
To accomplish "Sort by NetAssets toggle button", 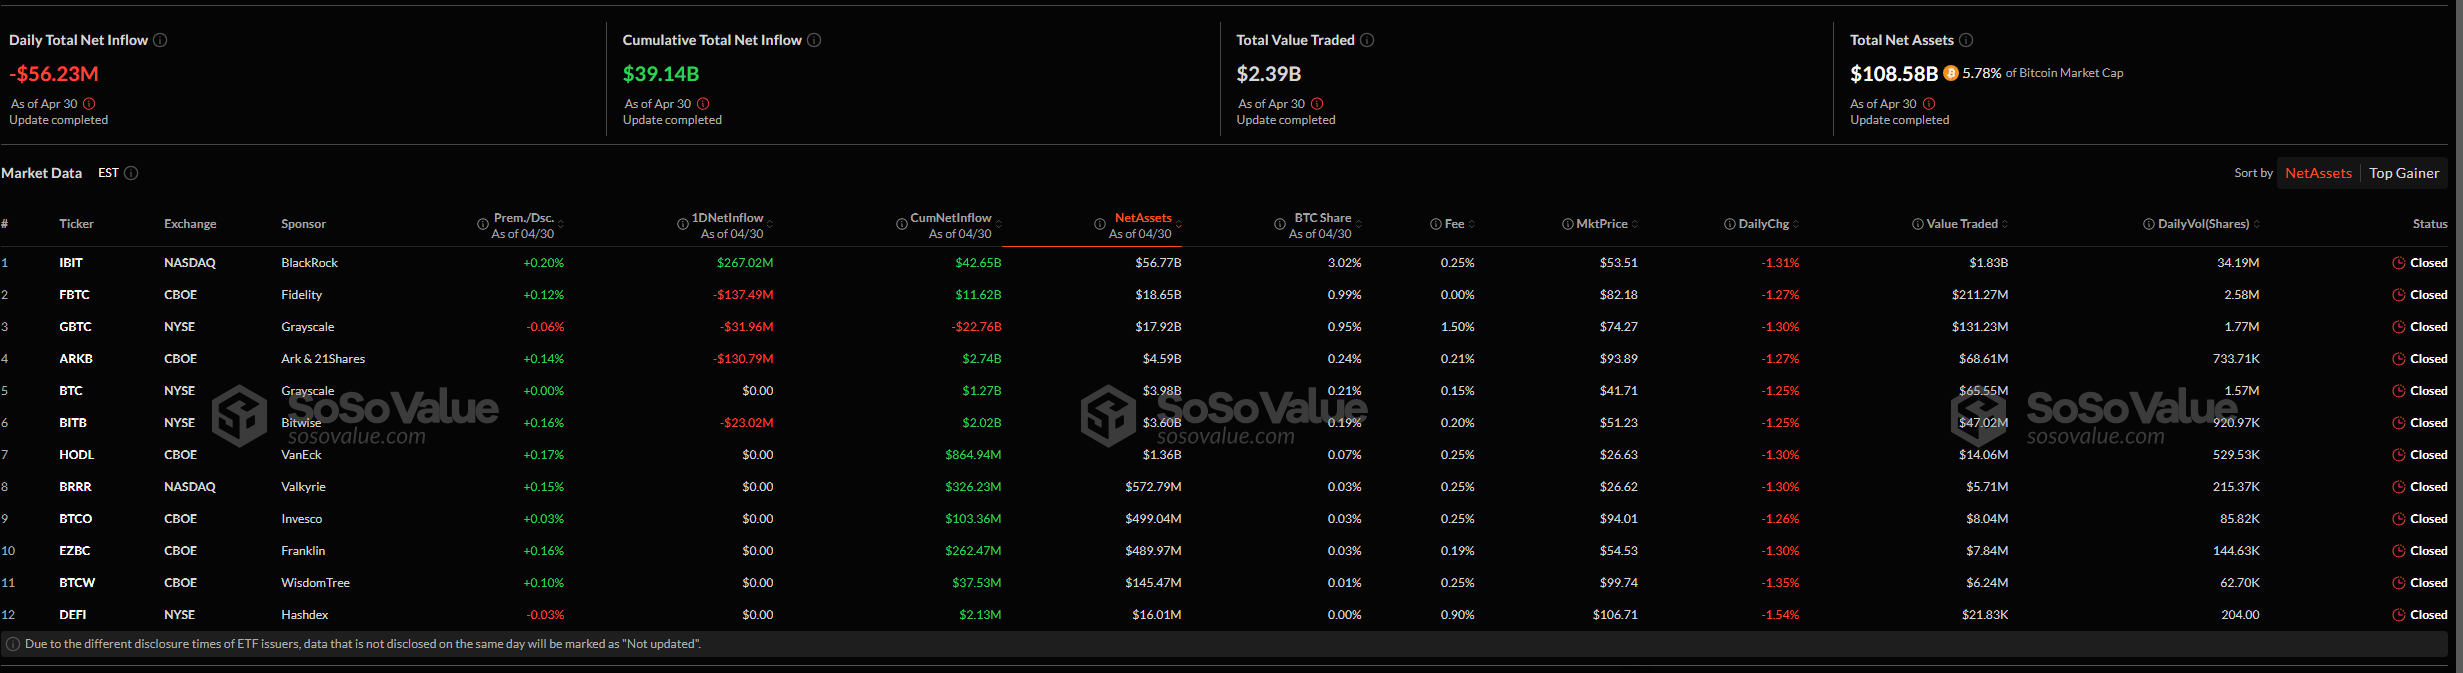I will pos(2318,173).
